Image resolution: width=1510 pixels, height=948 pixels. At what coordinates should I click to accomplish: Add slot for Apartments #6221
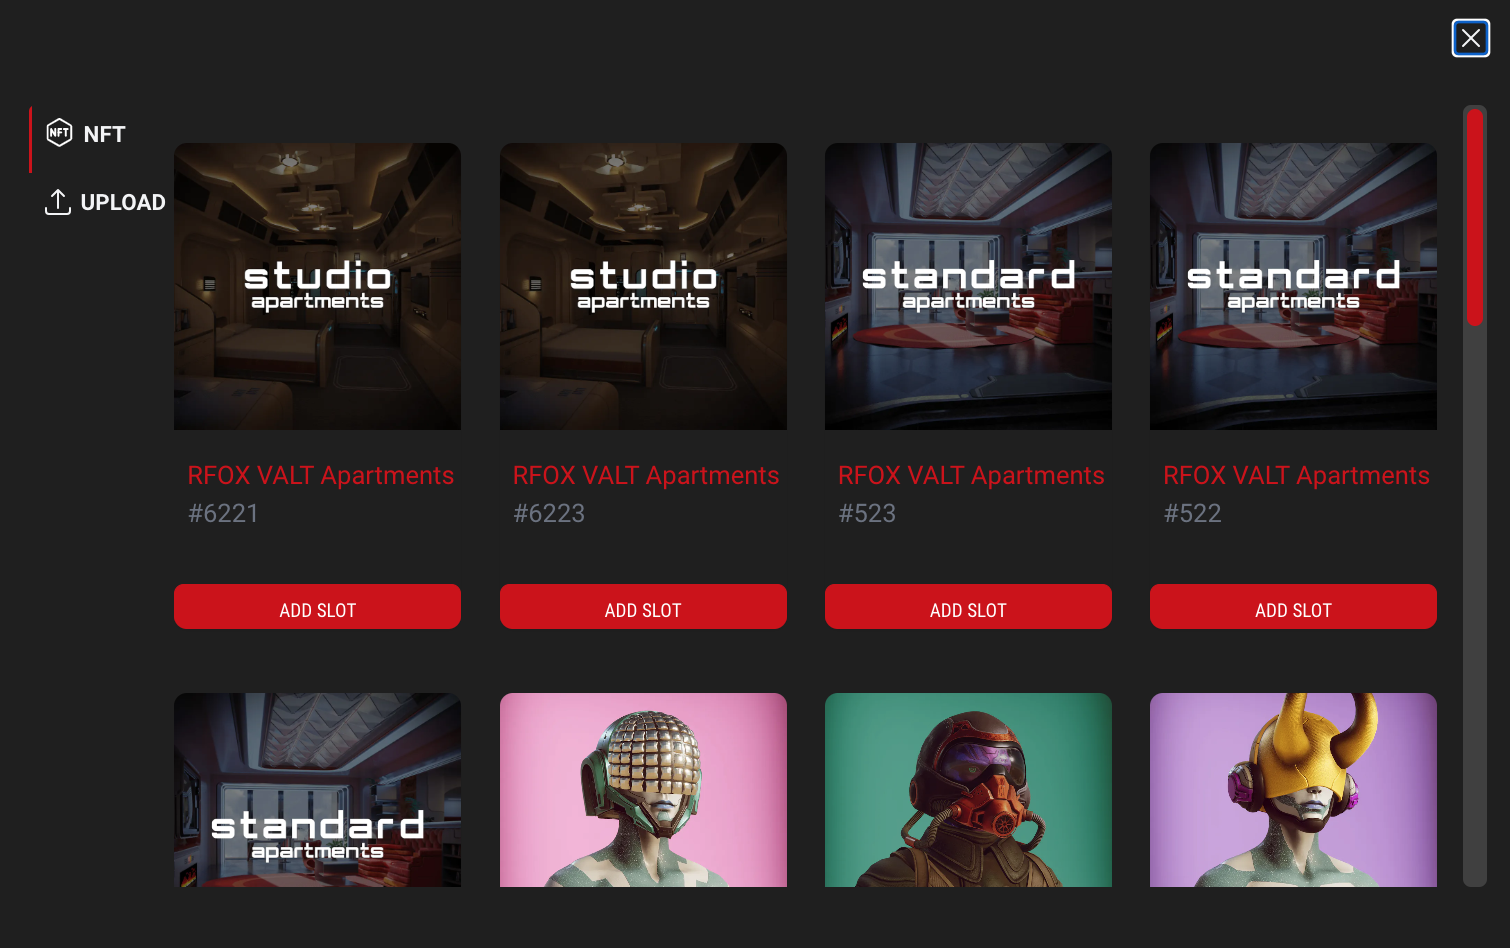tap(317, 607)
